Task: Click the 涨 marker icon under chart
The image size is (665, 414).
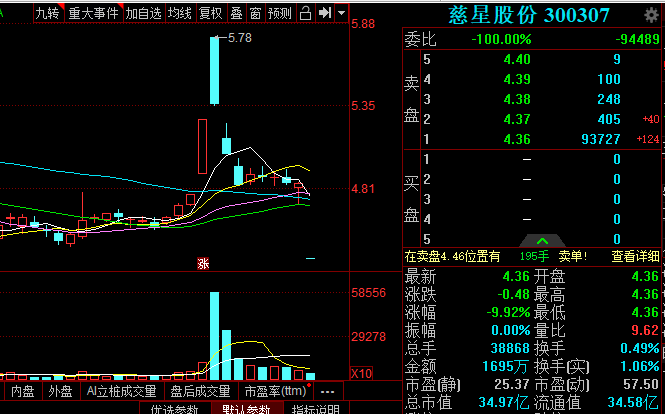Action: click(202, 264)
